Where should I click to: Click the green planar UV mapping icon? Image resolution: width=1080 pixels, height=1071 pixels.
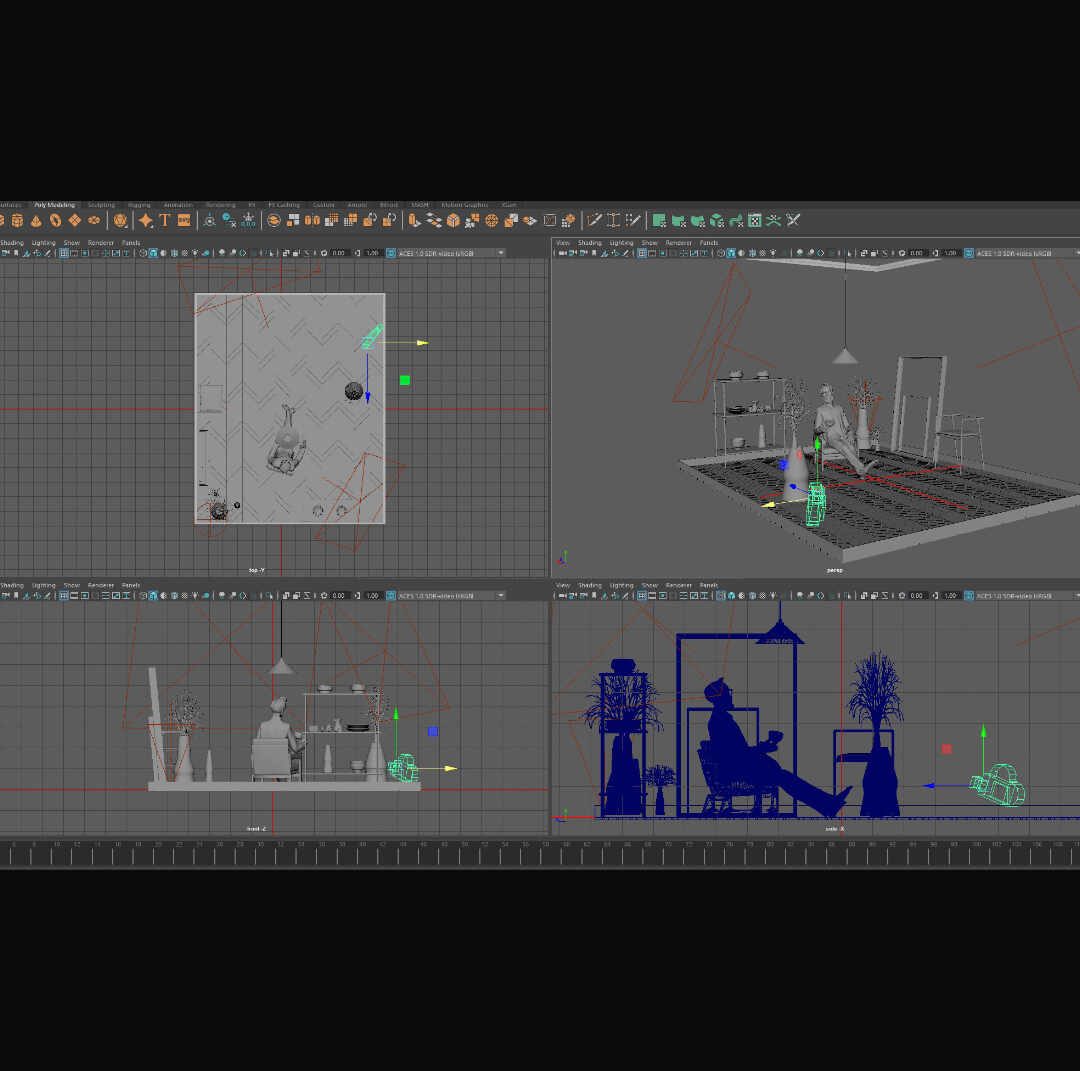[x=659, y=221]
